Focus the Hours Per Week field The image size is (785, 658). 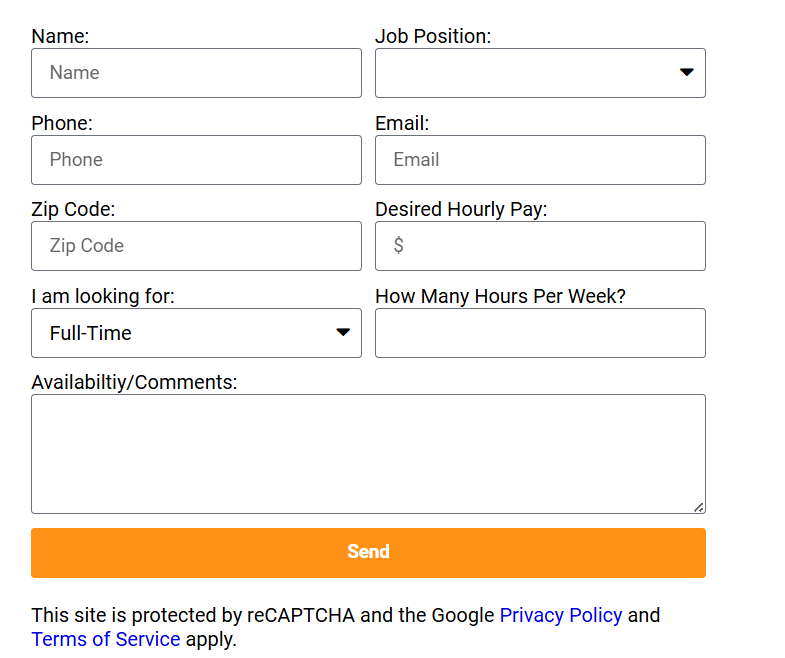tap(540, 333)
